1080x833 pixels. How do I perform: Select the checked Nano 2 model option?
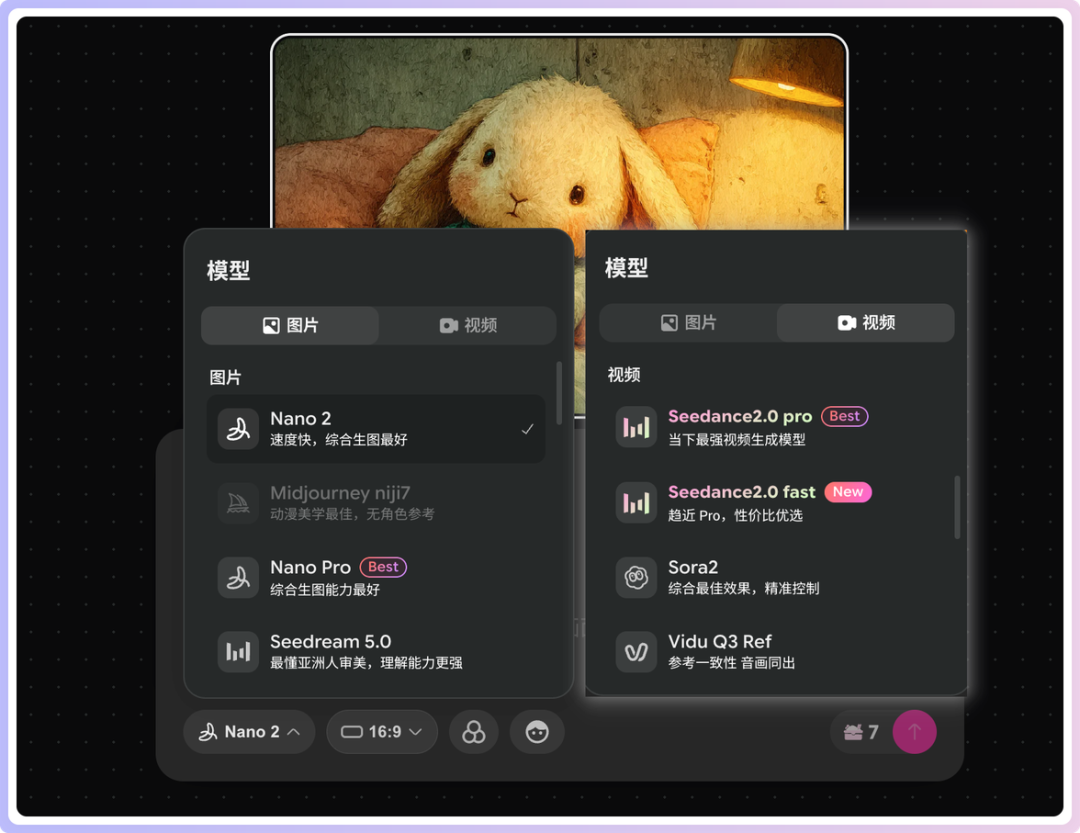point(376,429)
